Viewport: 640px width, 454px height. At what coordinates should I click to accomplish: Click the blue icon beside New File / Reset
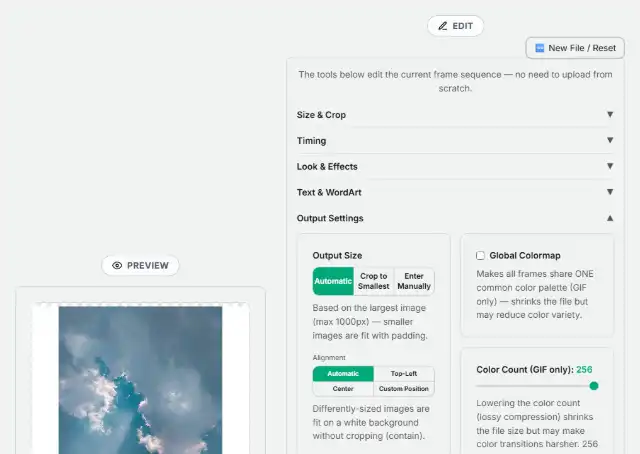[540, 48]
